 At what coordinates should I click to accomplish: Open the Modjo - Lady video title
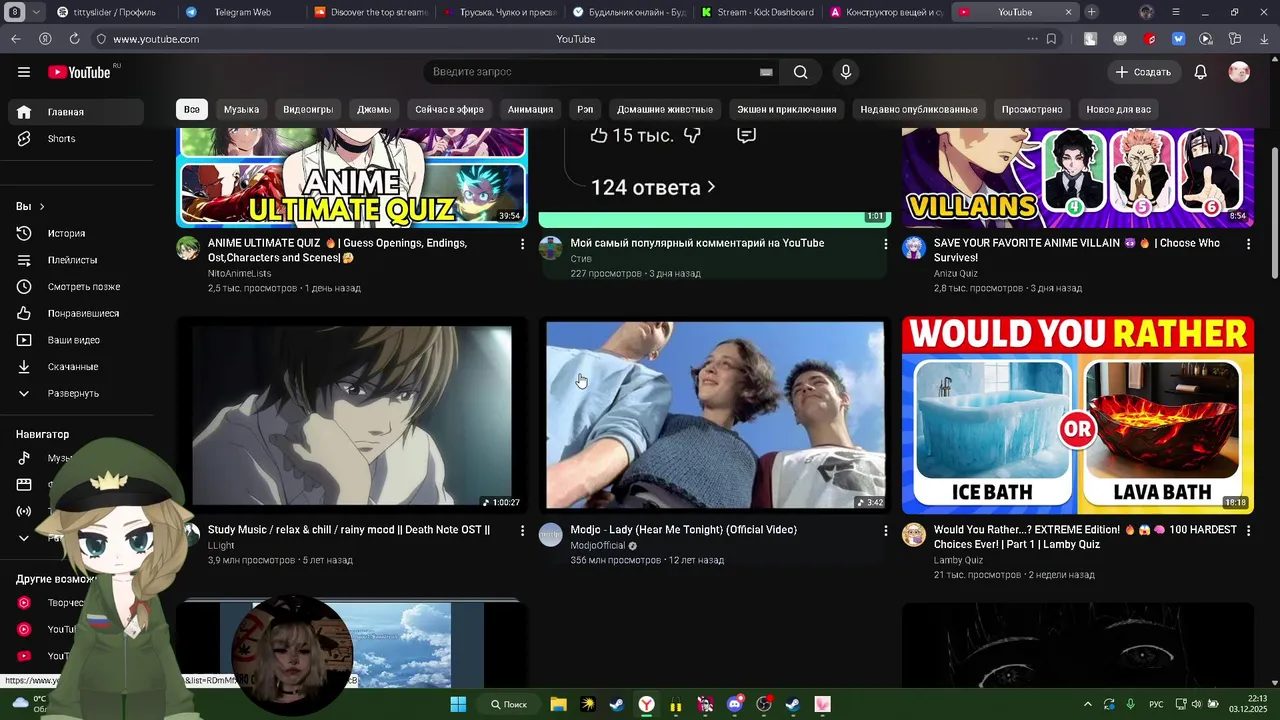(683, 530)
